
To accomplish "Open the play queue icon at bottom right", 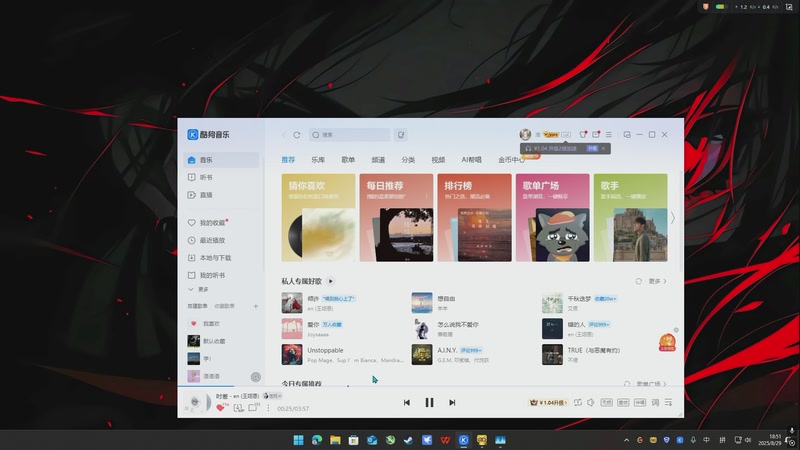I will click(668, 403).
